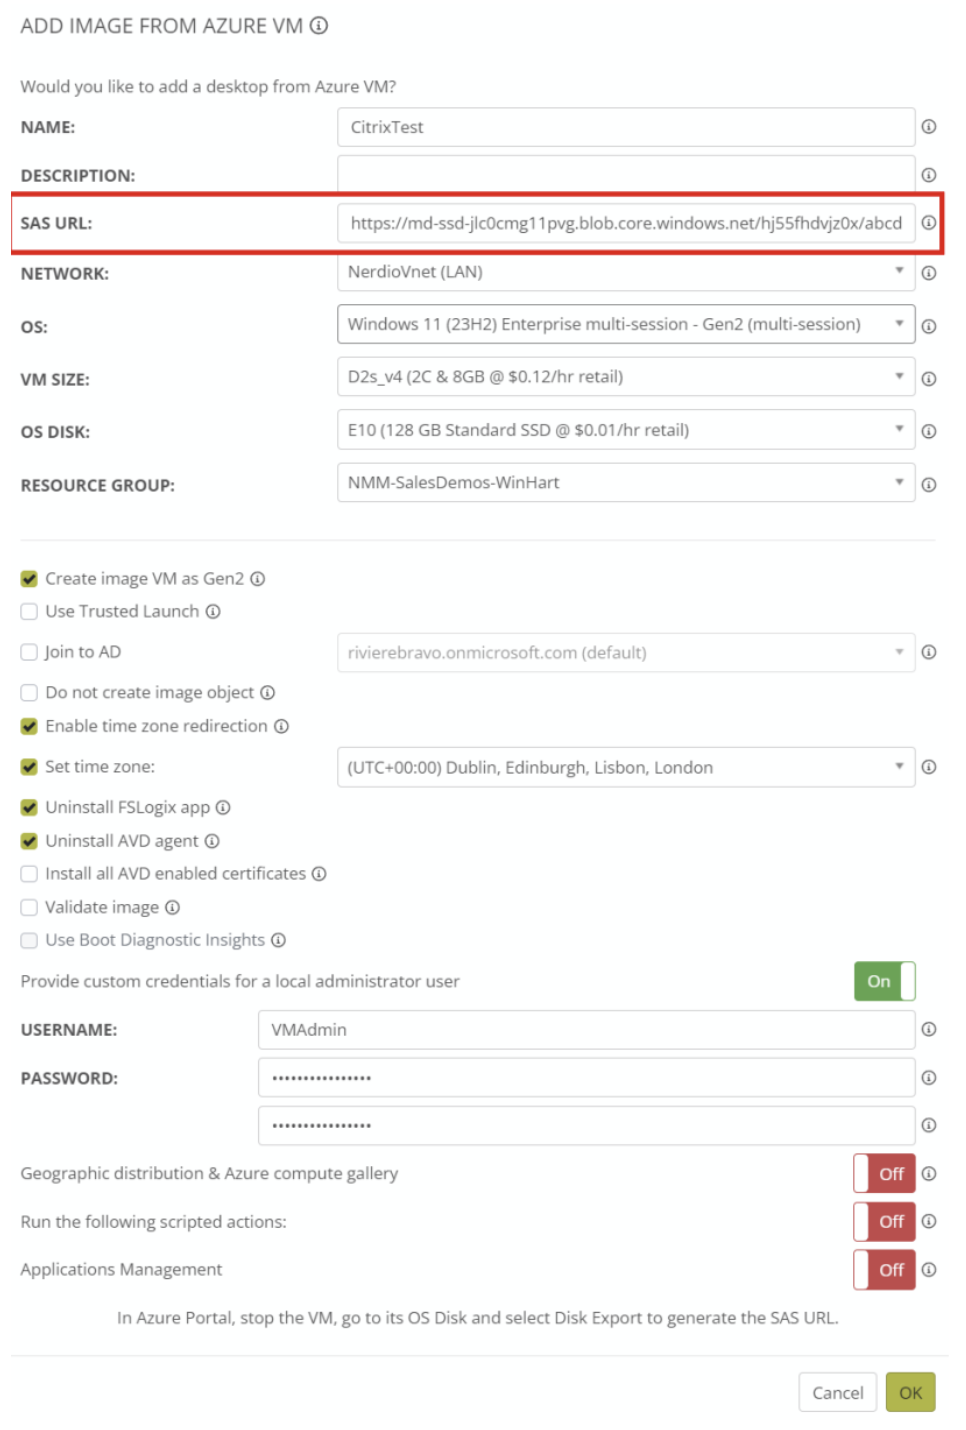Image resolution: width=966 pixels, height=1430 pixels.
Task: Click info icon next to Username field
Action: tap(928, 1029)
